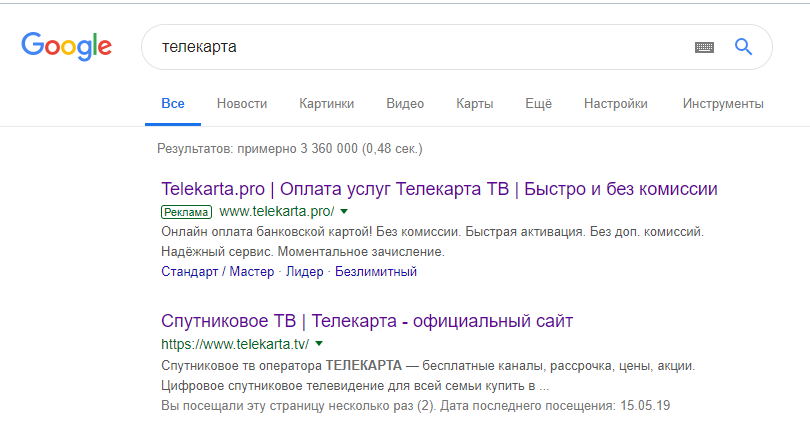Open the Стандарт / Мастер sitelink
The height and width of the screenshot is (430, 810).
click(217, 271)
